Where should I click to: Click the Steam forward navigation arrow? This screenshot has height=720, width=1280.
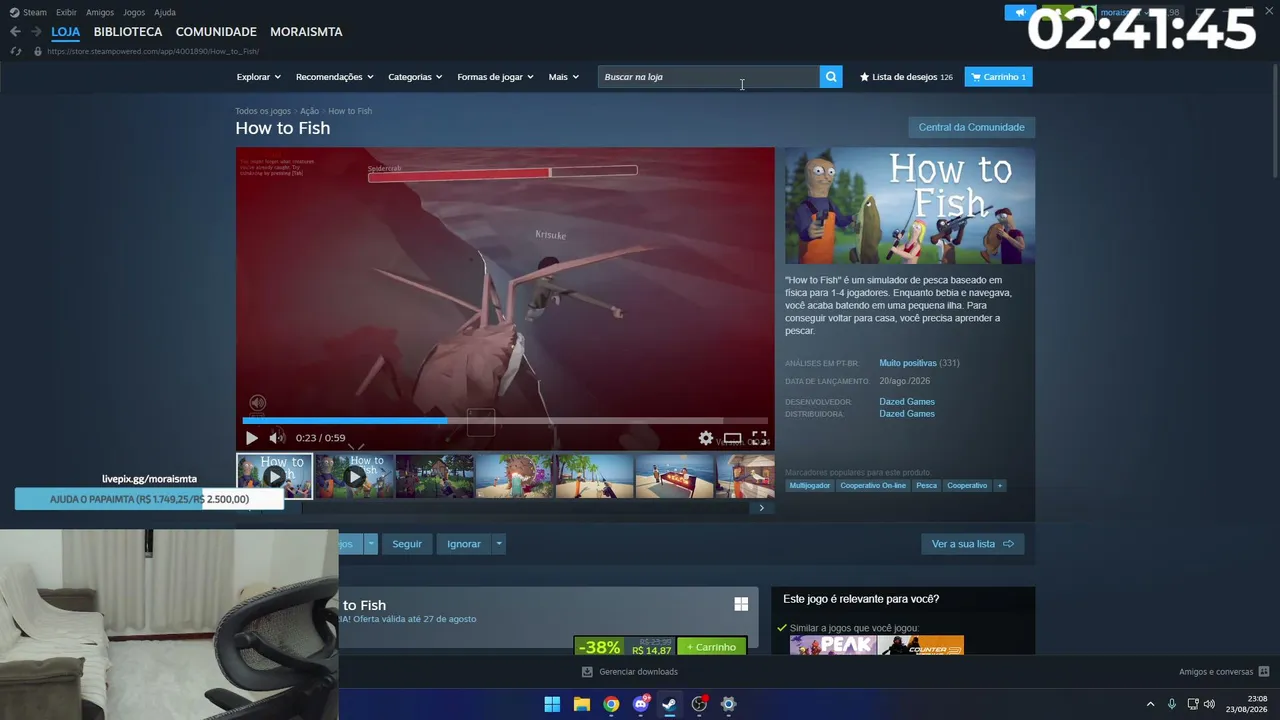point(36,32)
